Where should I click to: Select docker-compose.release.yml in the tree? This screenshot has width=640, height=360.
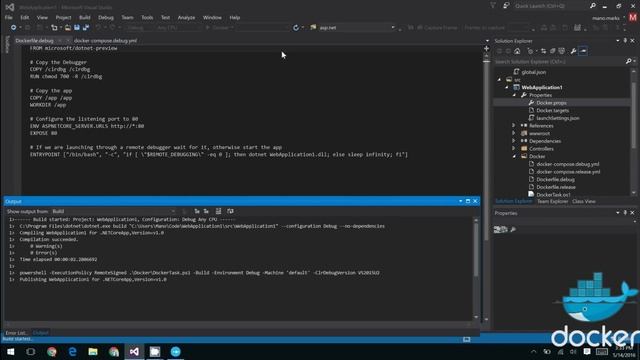coord(568,172)
